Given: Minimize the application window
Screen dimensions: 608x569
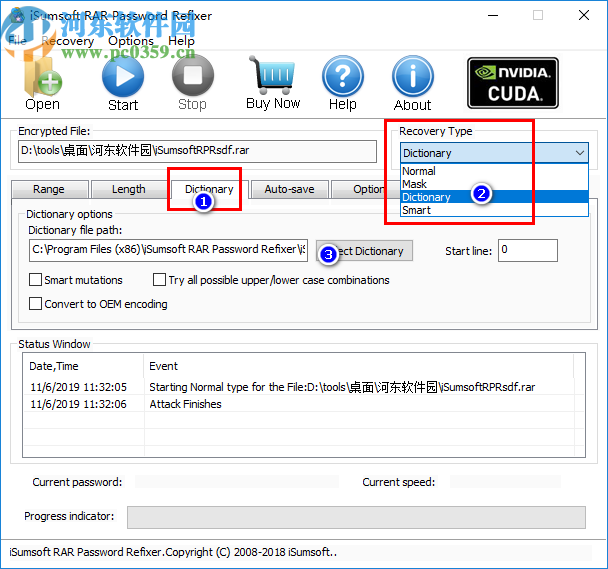Looking at the screenshot, I should 493,16.
